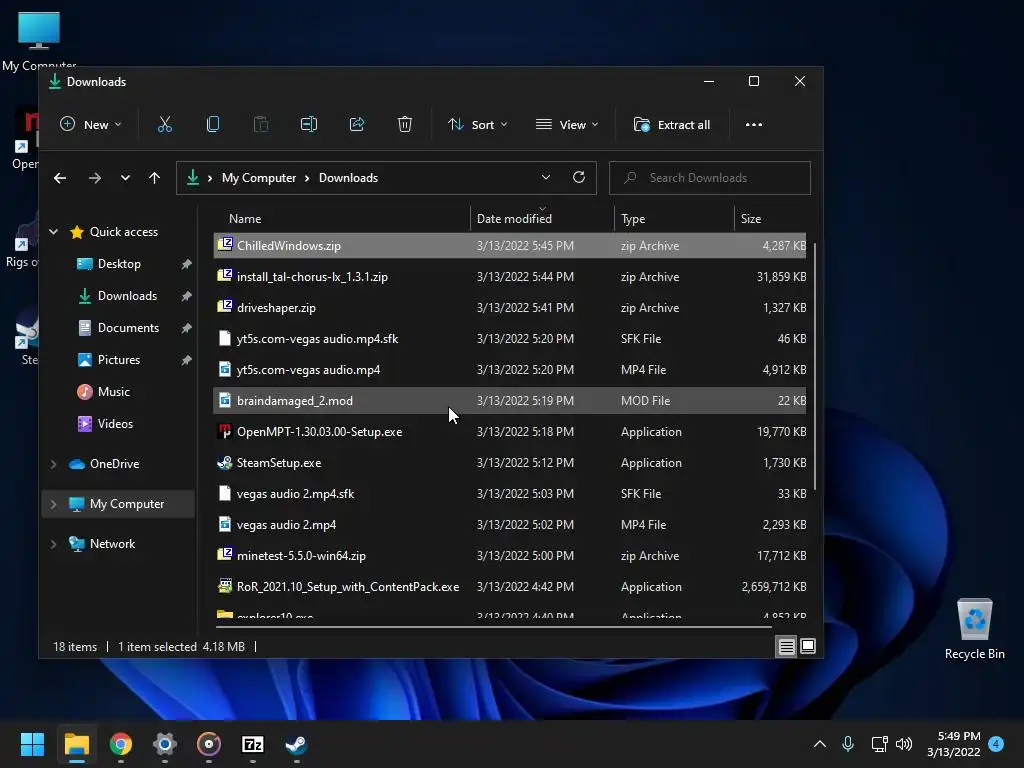
Task: Select Downloads in Quick access
Action: pyautogui.click(x=127, y=296)
